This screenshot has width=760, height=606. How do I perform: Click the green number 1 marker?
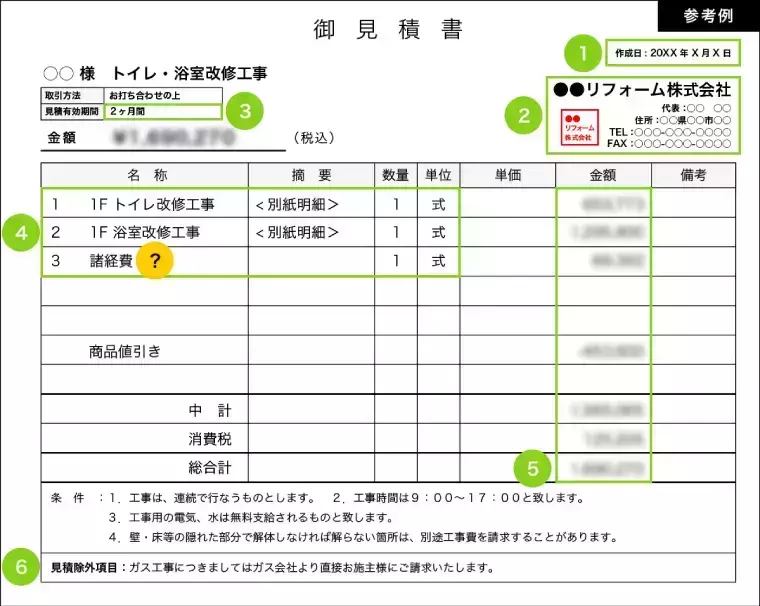[581, 50]
